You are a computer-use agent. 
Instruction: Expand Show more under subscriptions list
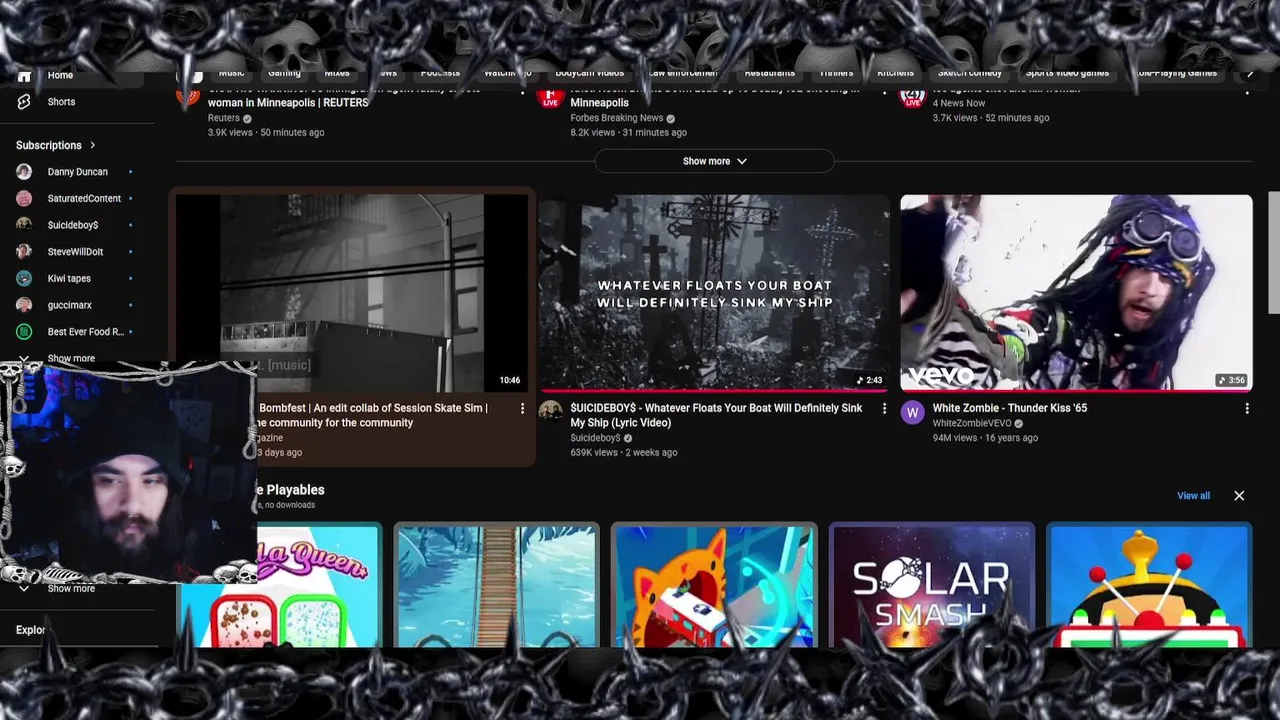pyautogui.click(x=71, y=358)
